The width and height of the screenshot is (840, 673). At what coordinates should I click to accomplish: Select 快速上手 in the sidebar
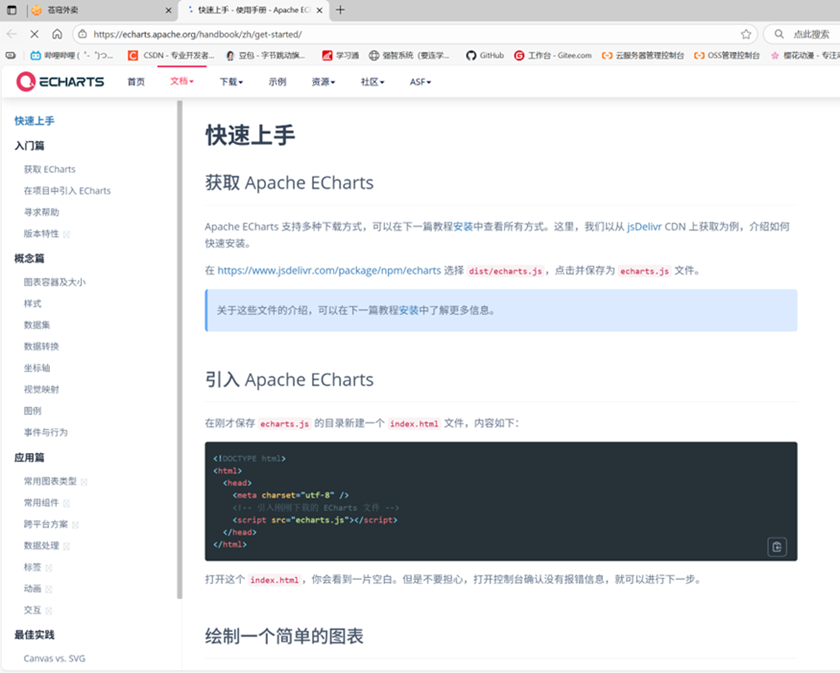34,121
